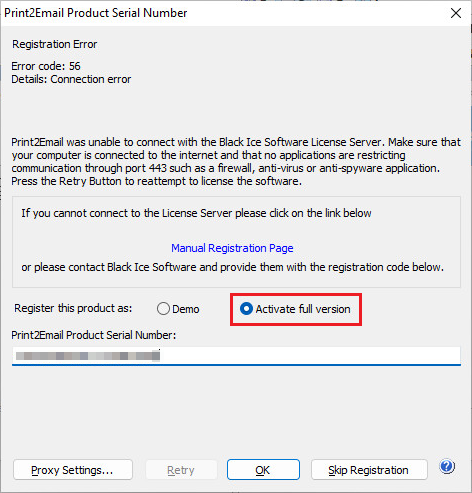Click the Retry button
472x493 pixels.
point(181,470)
